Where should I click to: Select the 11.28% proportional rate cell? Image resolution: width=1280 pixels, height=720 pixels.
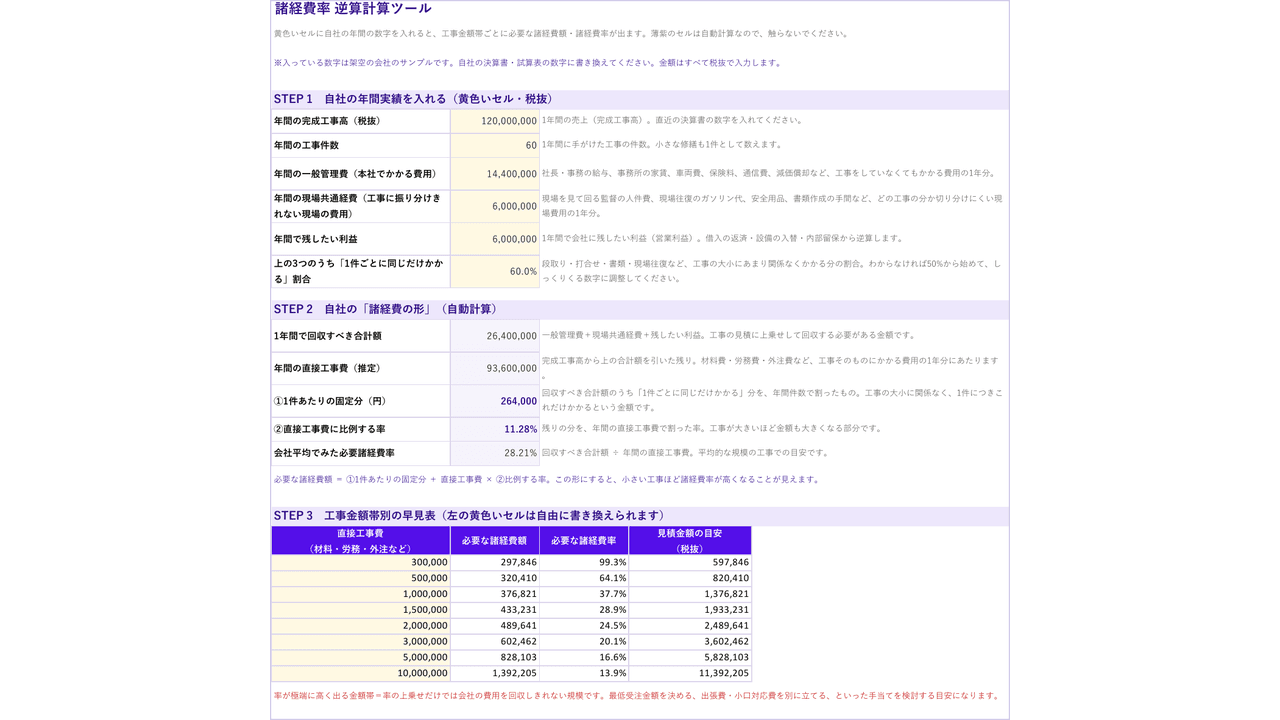[x=495, y=429]
